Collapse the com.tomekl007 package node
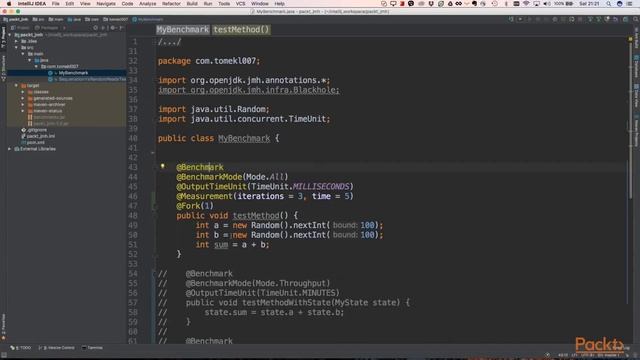Screen dimensions: 640x360 point(36,67)
